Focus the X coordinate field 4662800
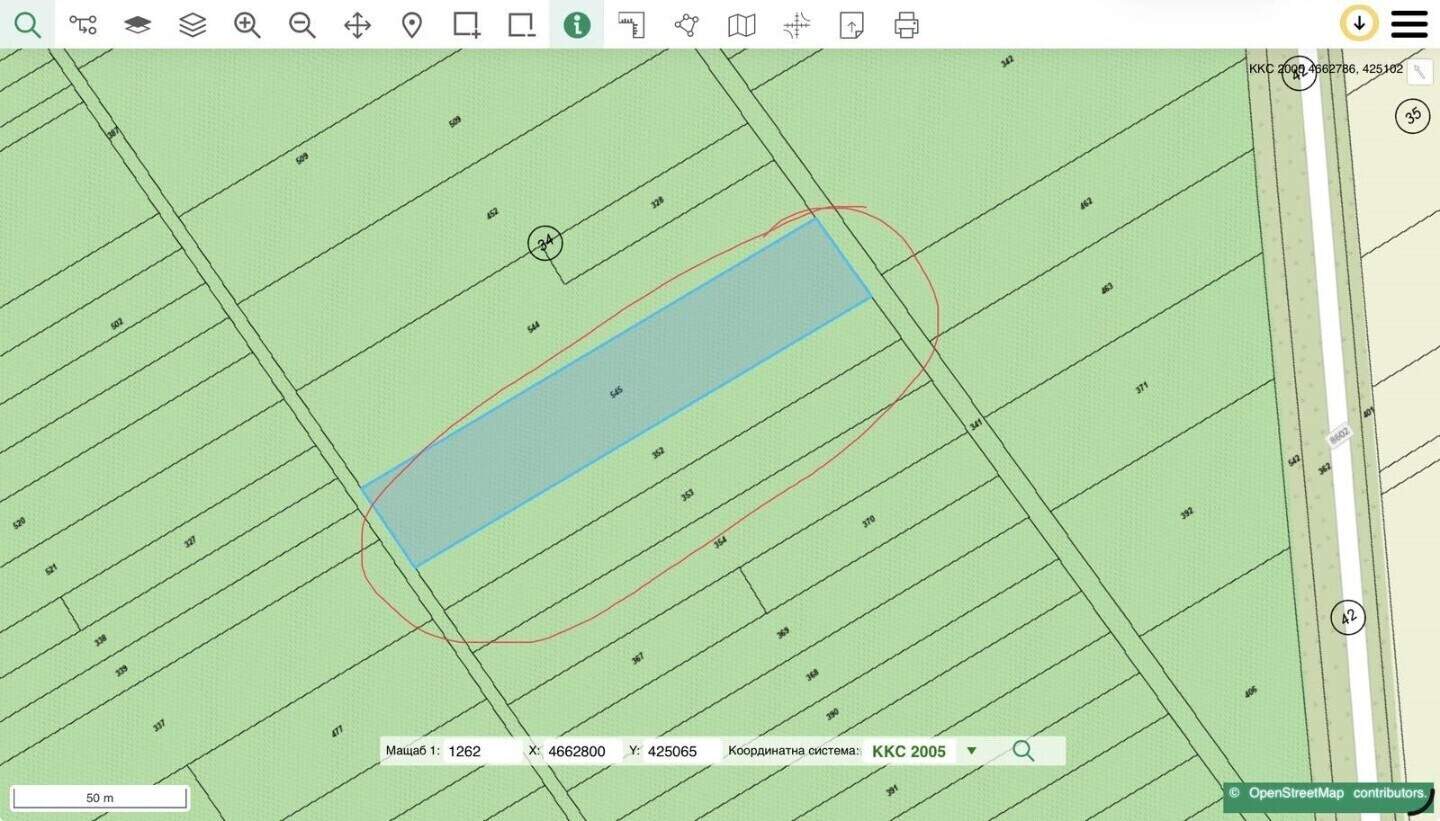 [x=583, y=751]
